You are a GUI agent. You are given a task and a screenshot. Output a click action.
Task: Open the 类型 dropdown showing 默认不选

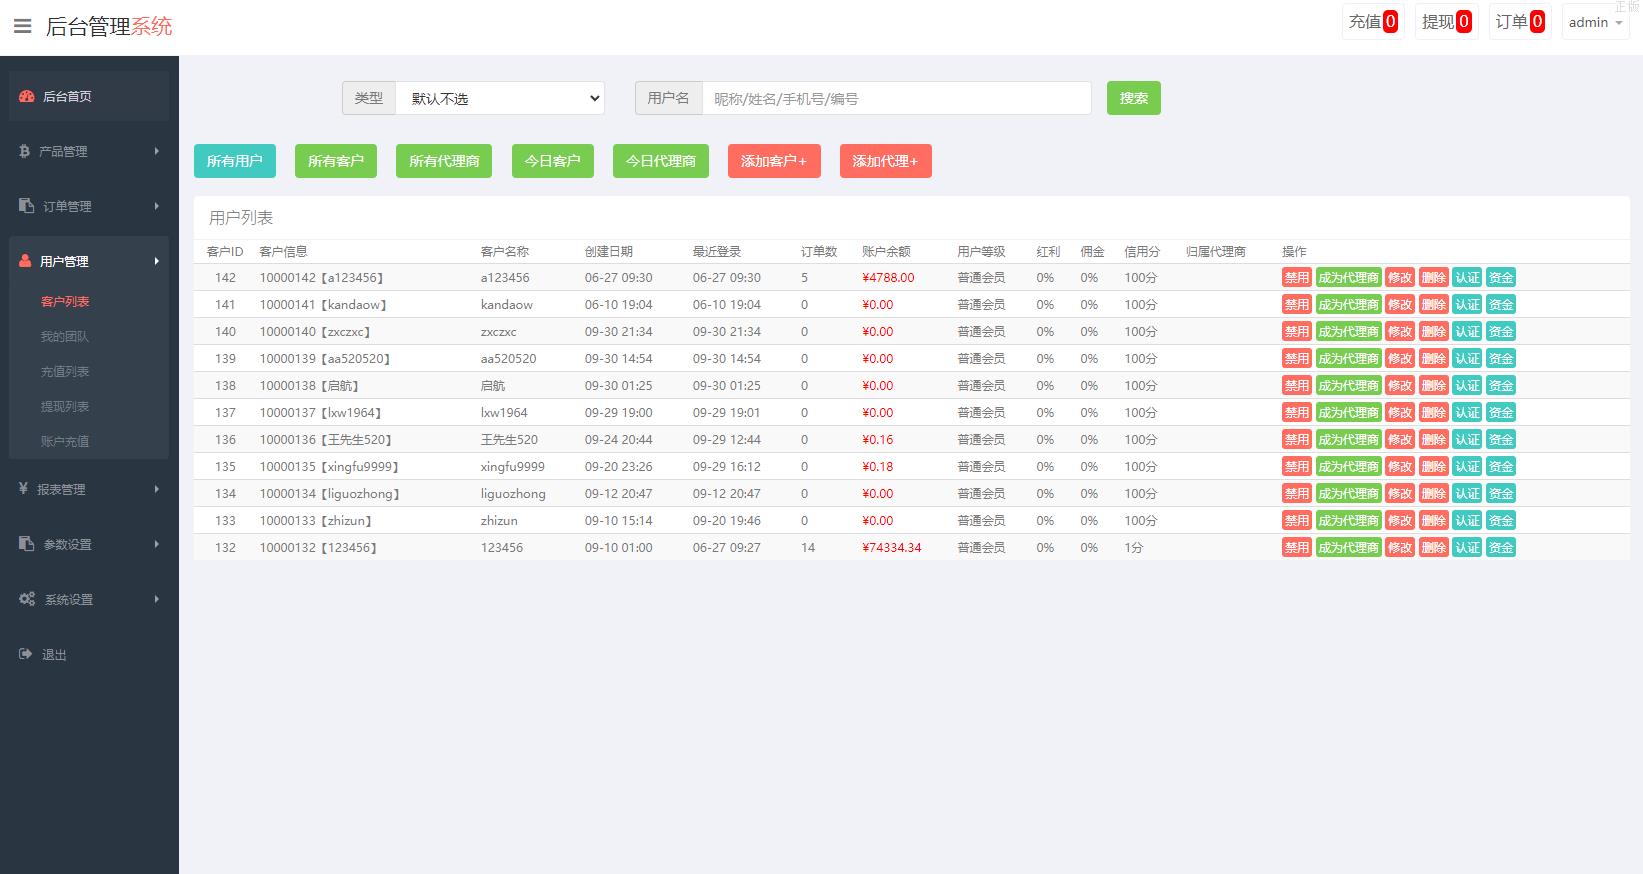click(x=500, y=98)
